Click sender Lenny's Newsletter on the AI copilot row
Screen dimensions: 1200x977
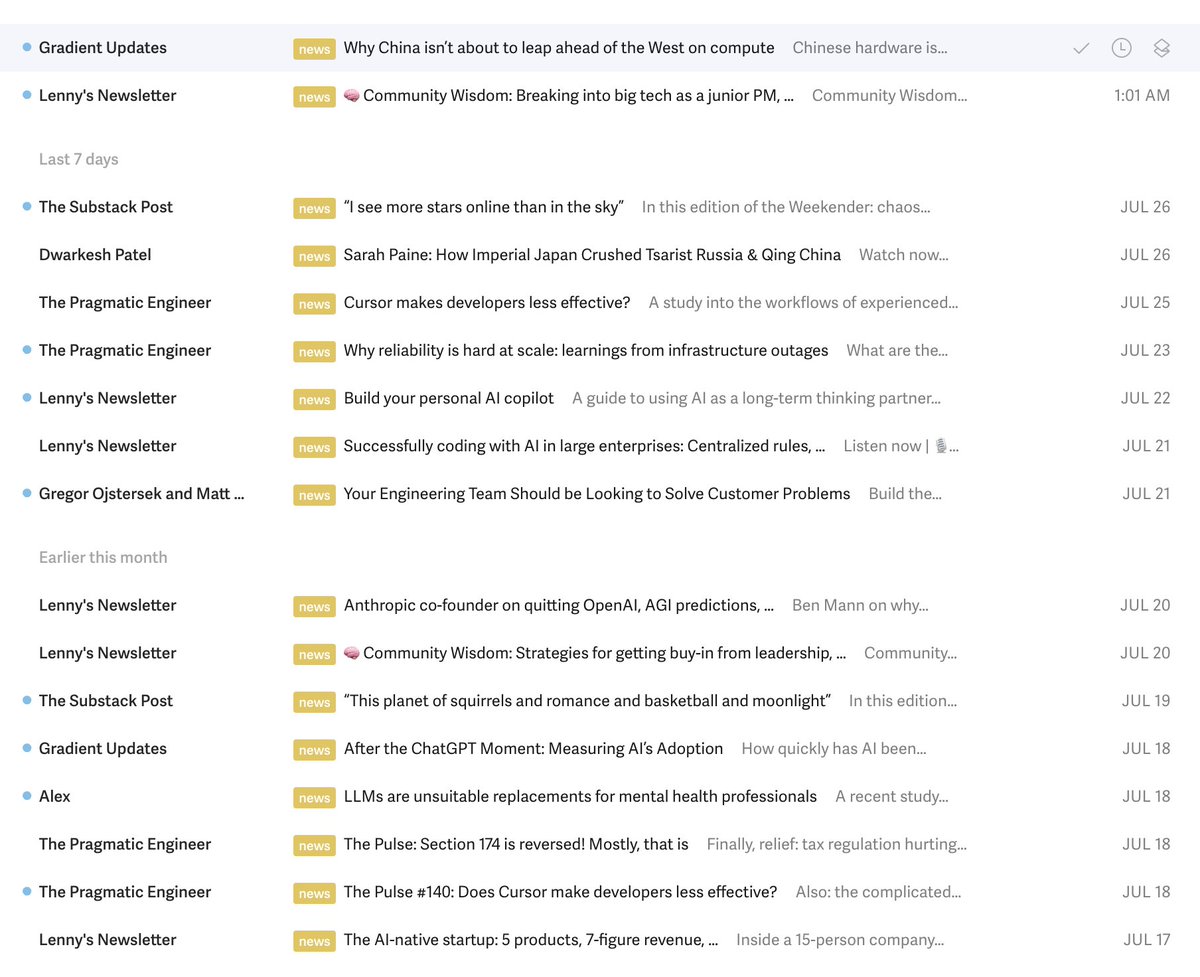coord(108,398)
